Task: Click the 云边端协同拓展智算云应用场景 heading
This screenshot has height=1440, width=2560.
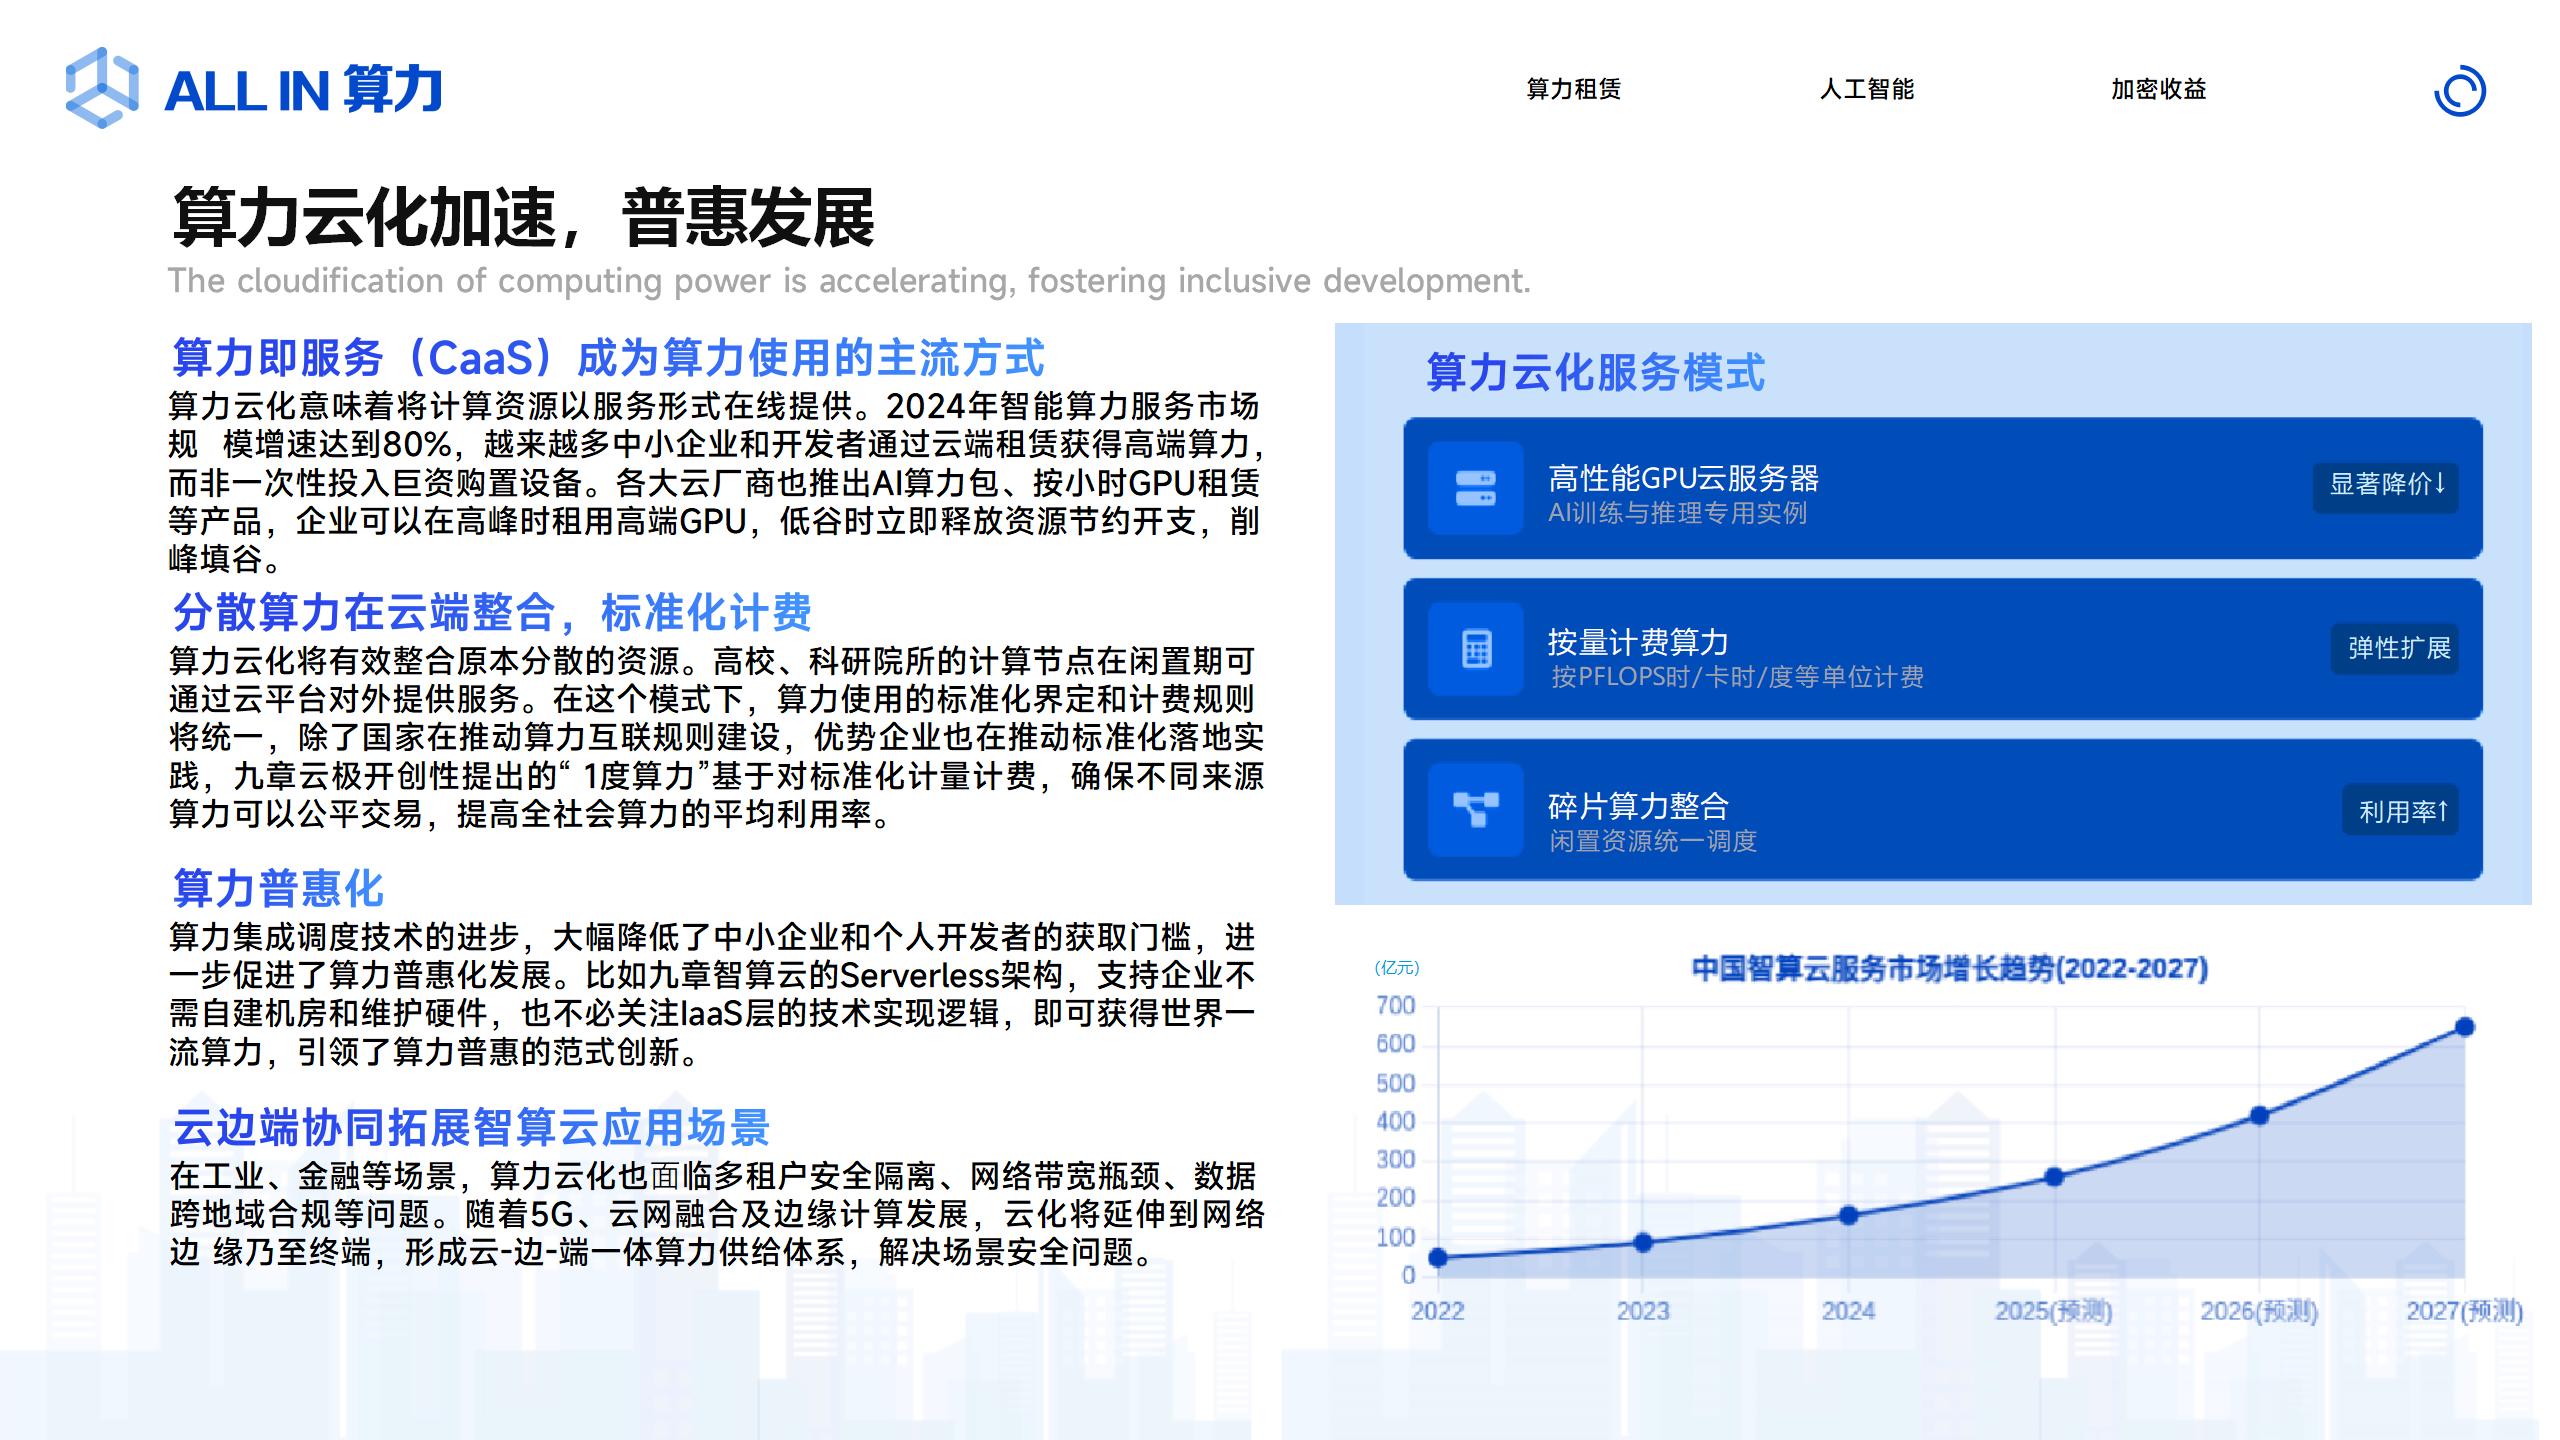Action: tap(470, 1127)
